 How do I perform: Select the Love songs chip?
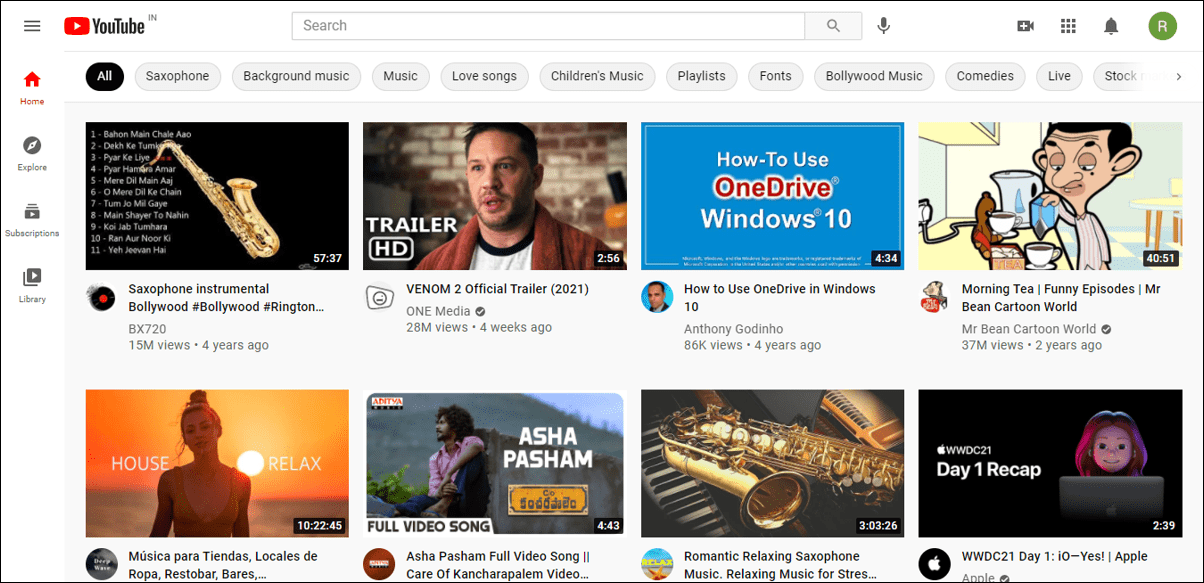[484, 76]
